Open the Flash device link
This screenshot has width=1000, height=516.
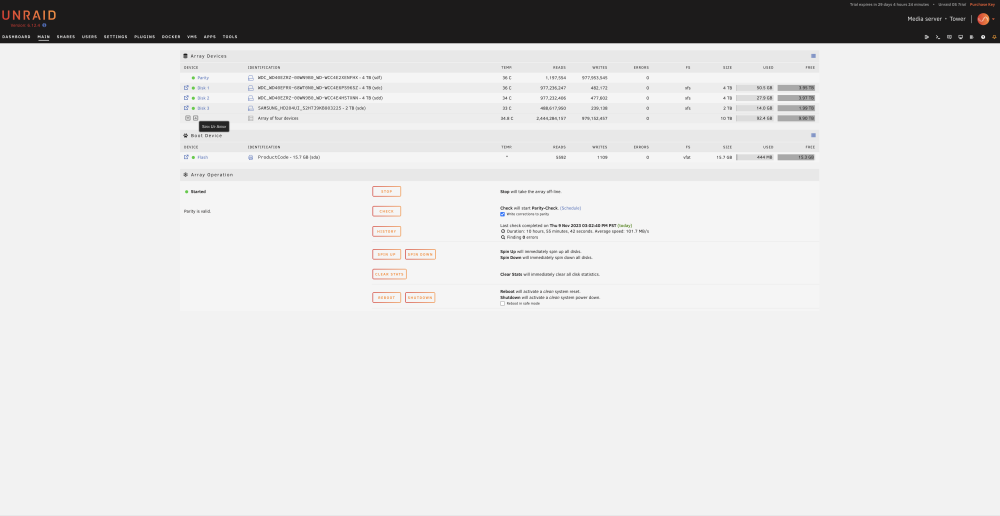202,157
